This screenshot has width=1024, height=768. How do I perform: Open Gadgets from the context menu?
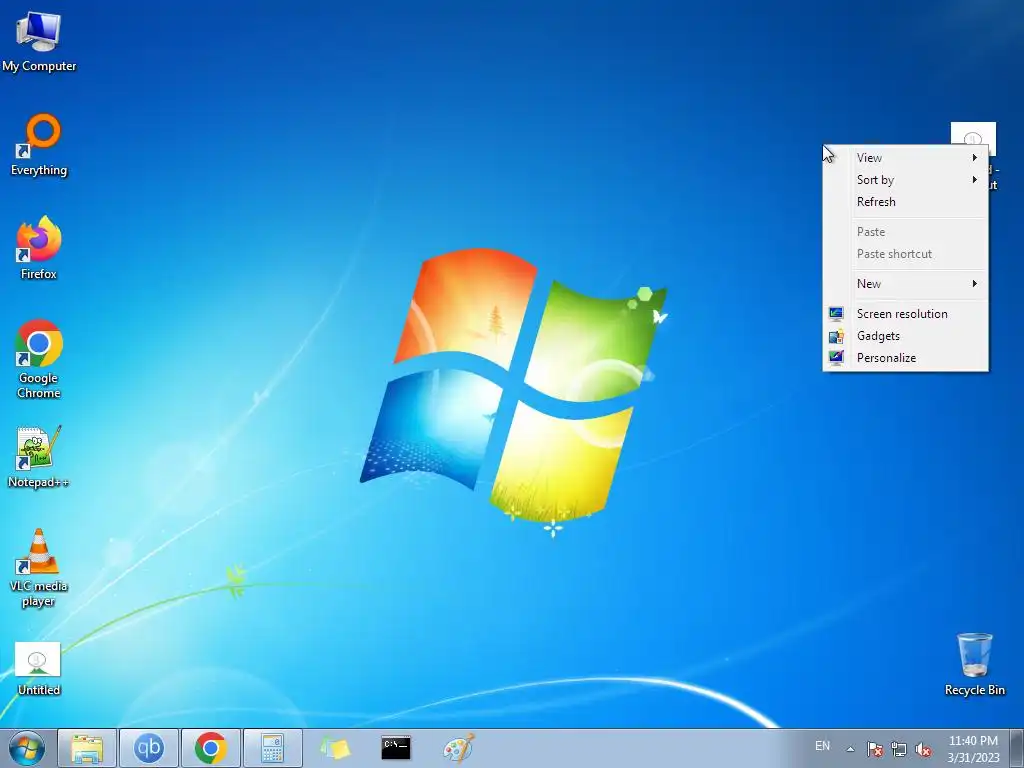tap(906, 336)
